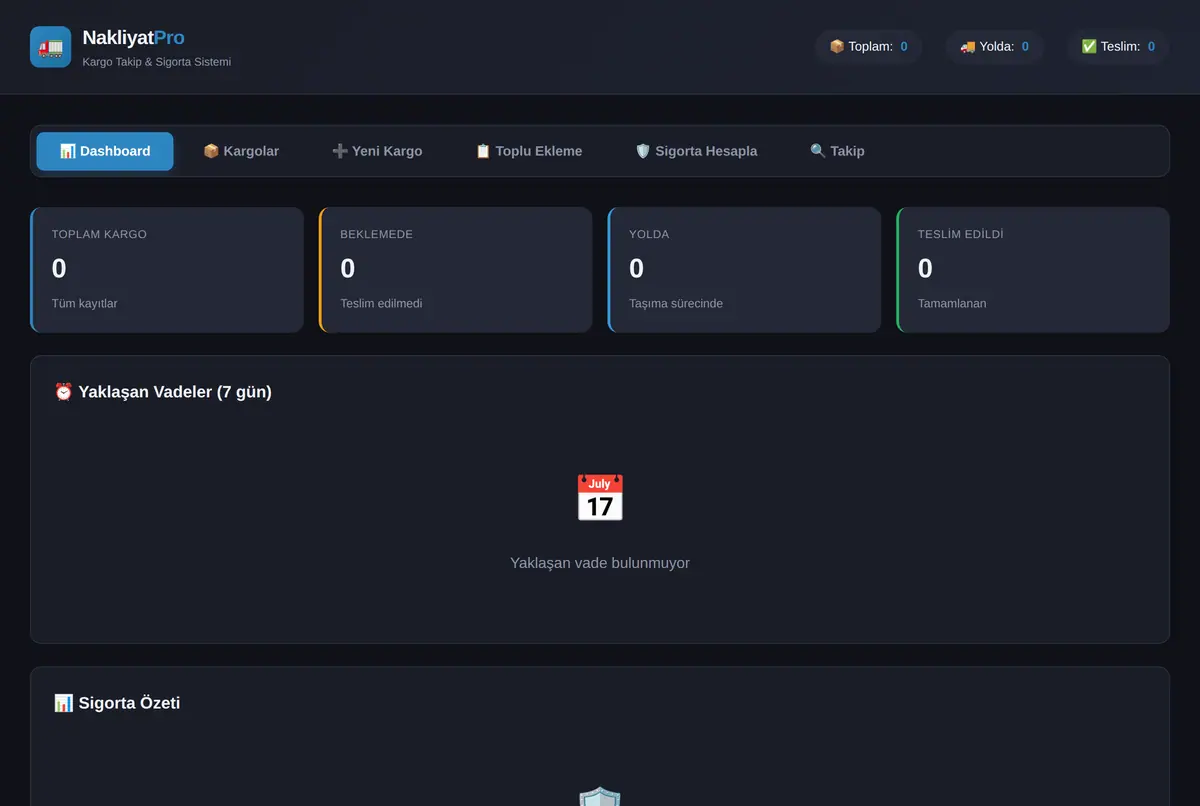Select the Teslim Edildi stat card
The image size is (1200, 806).
coord(1033,270)
